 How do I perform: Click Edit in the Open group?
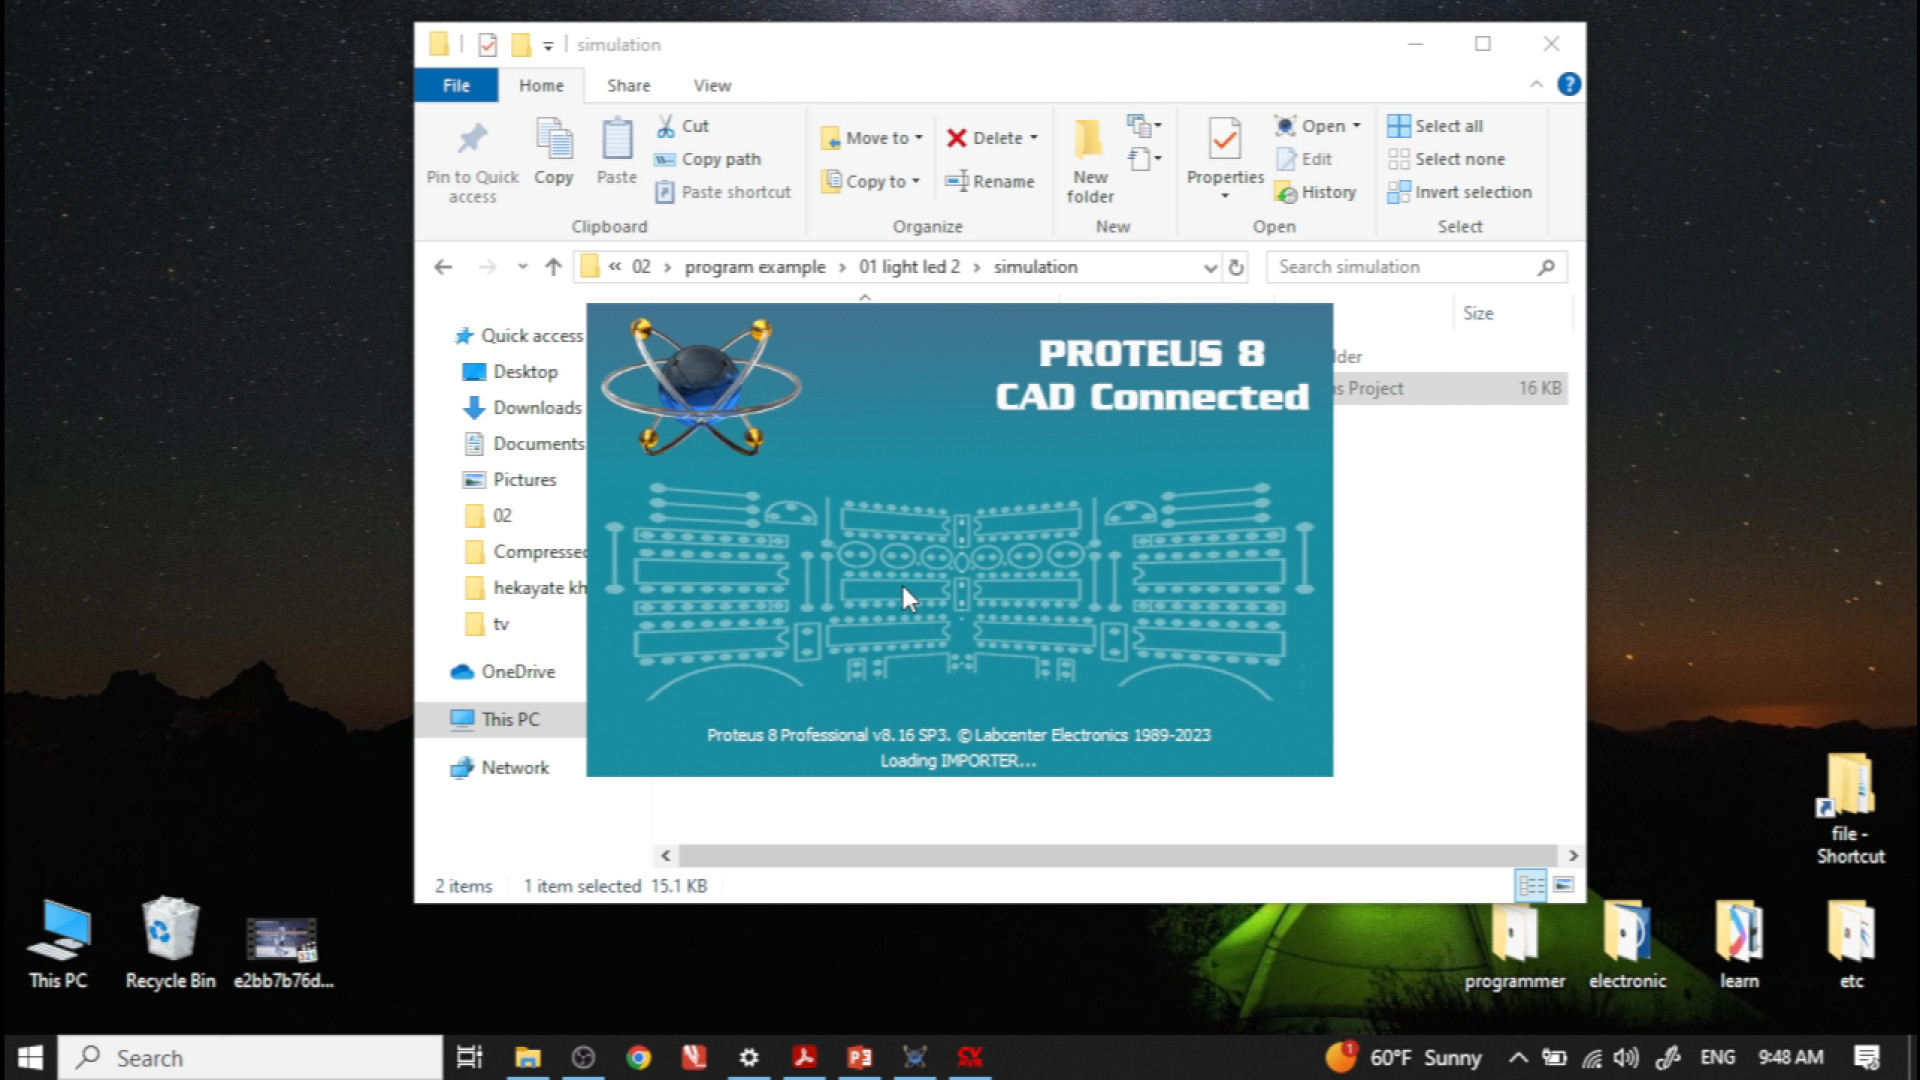1304,159
